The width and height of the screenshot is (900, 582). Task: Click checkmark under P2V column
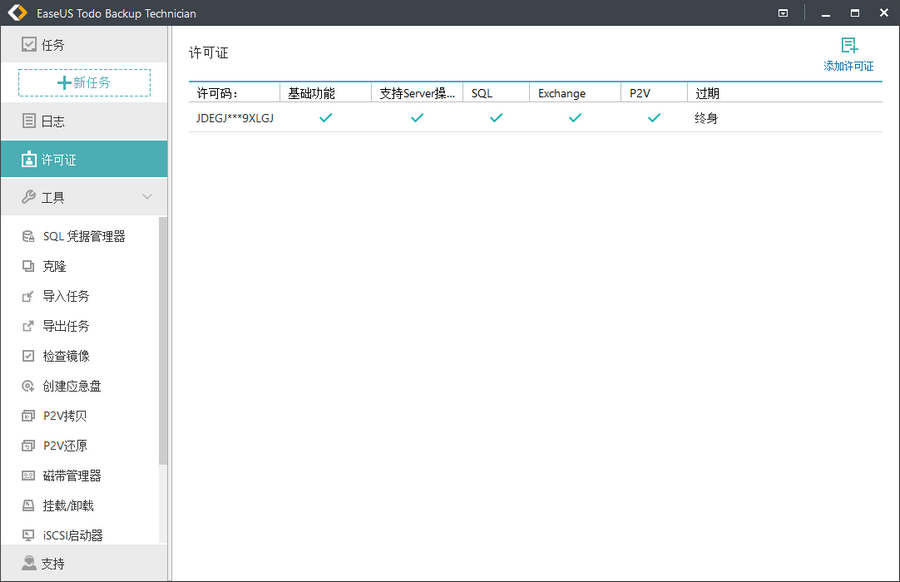(654, 118)
